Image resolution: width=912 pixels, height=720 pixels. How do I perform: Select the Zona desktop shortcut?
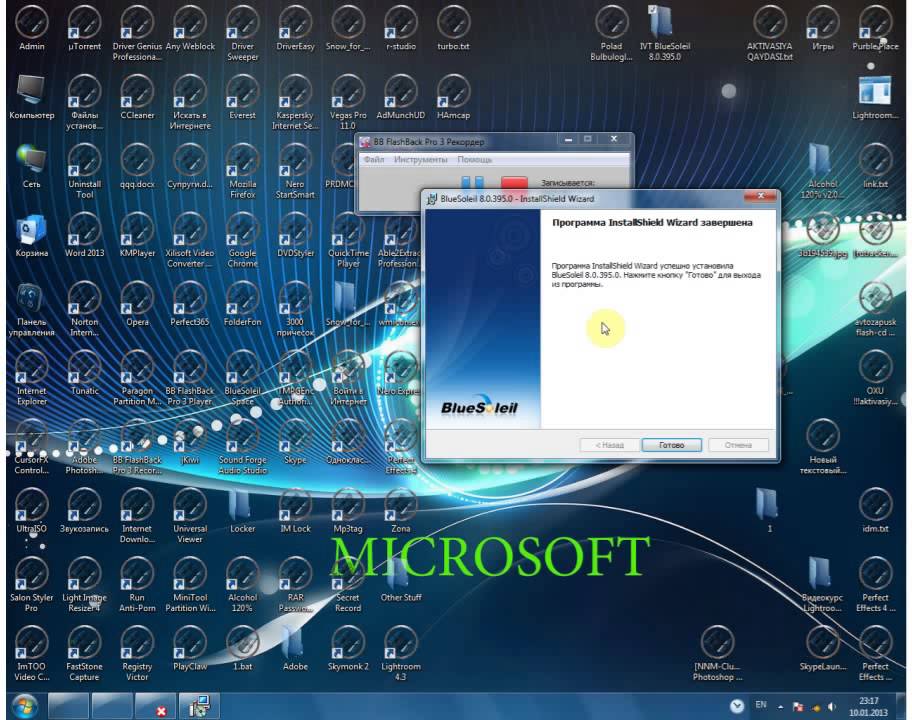pos(401,511)
